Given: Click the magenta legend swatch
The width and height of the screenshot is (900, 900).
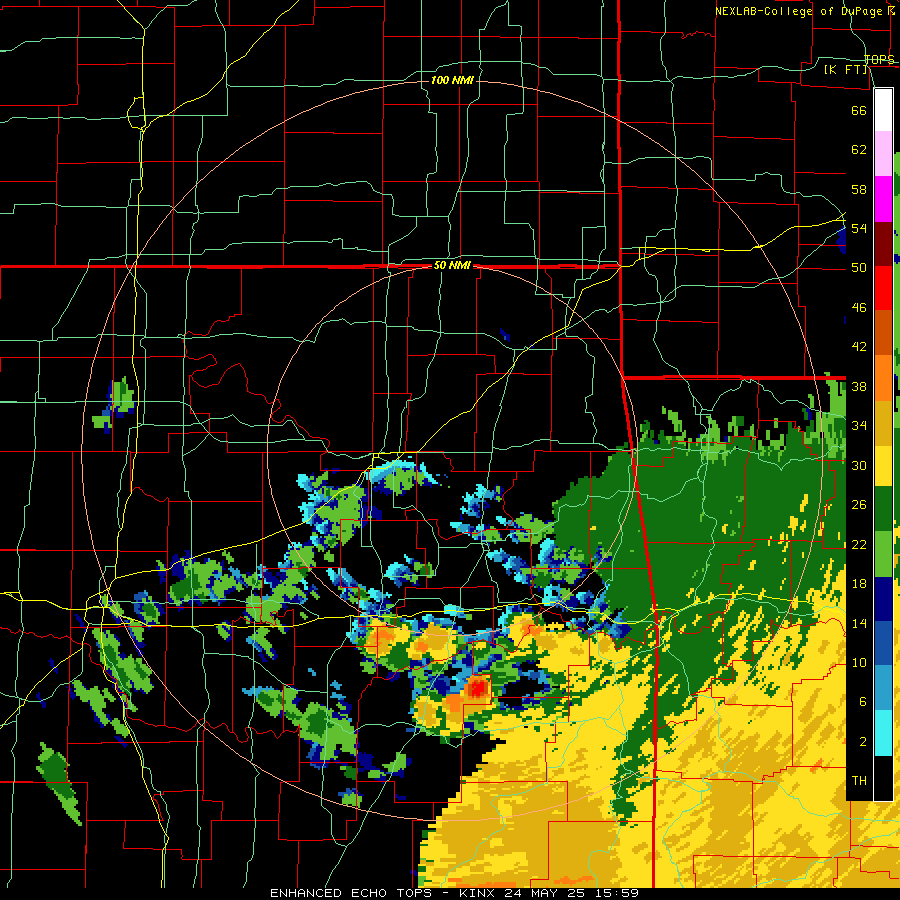Looking at the screenshot, I should pos(883,199).
